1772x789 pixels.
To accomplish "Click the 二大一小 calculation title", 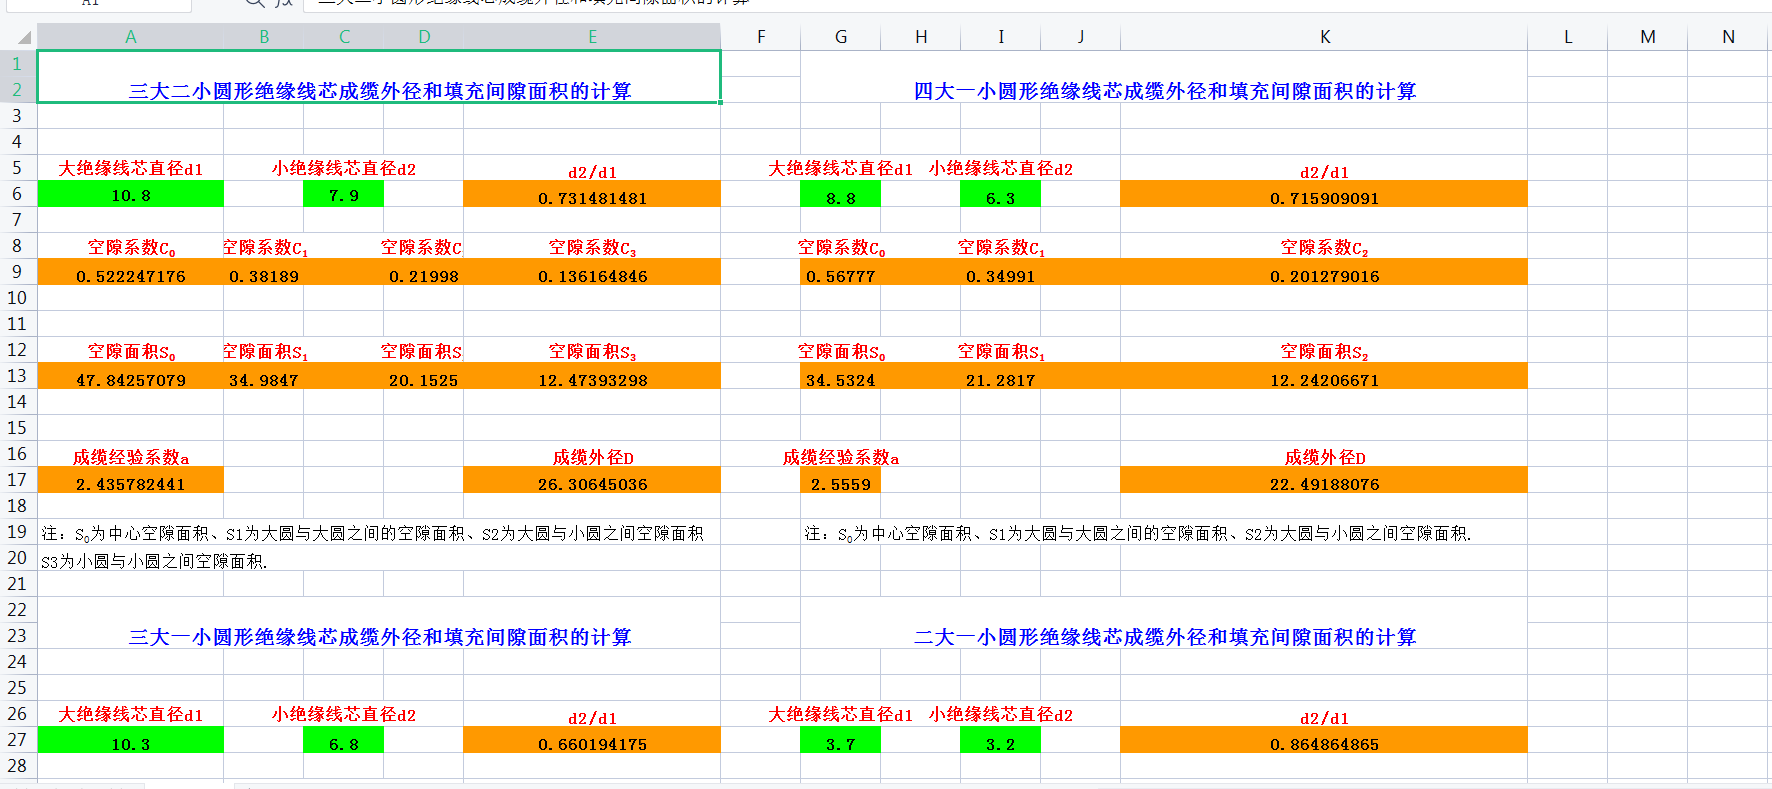I will pyautogui.click(x=1164, y=637).
